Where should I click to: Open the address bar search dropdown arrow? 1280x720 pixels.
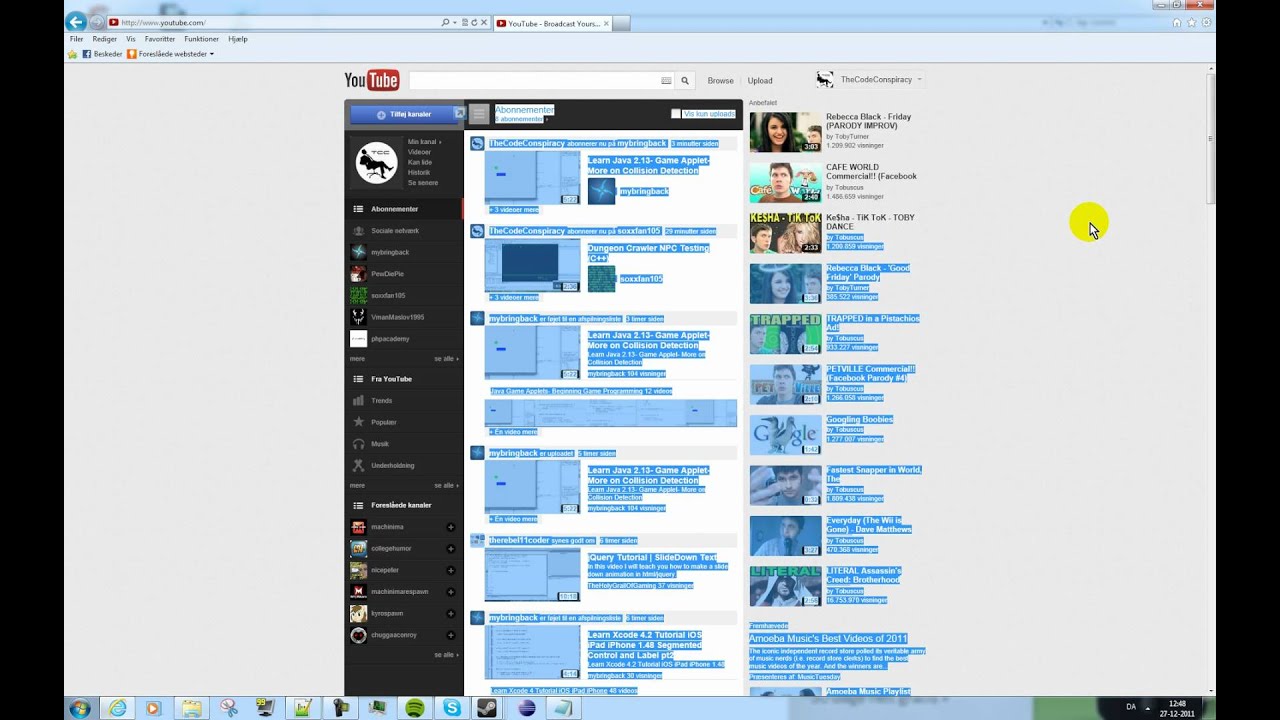pyautogui.click(x=455, y=22)
